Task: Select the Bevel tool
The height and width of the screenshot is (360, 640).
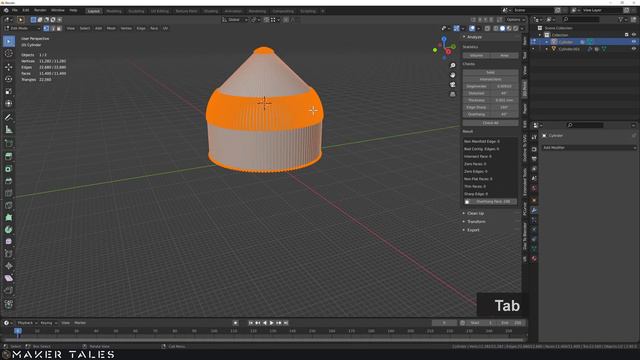Action: [x=9, y=181]
